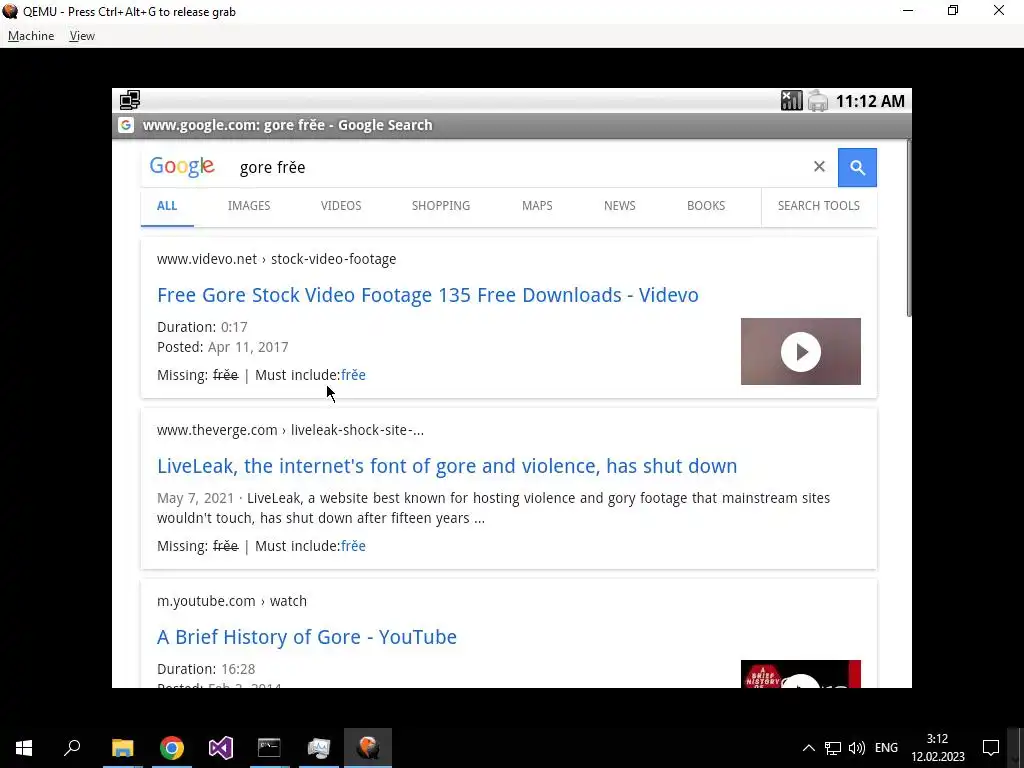This screenshot has height=768, width=1024.
Task: Switch to the IMAGES tab
Action: coord(249,206)
